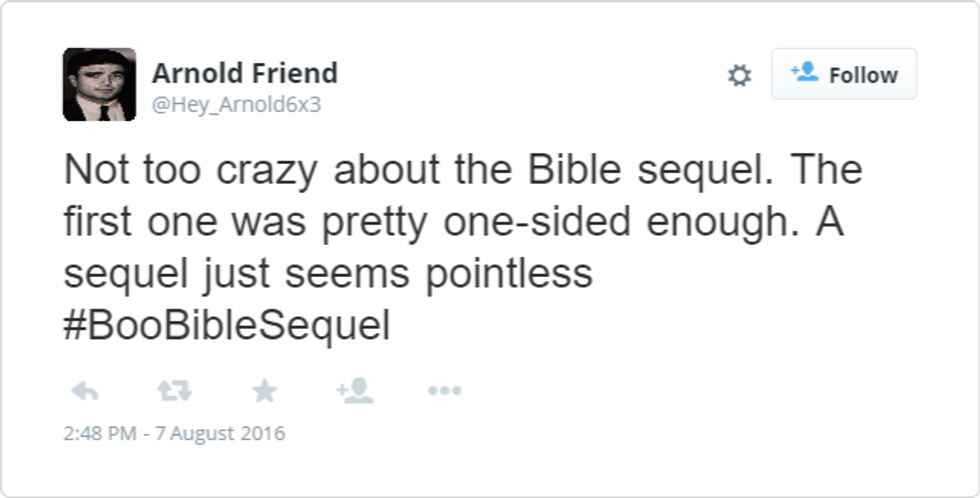Viewport: 980px width, 498px height.
Task: Retweet the Bible sequel tweet
Action: (175, 391)
